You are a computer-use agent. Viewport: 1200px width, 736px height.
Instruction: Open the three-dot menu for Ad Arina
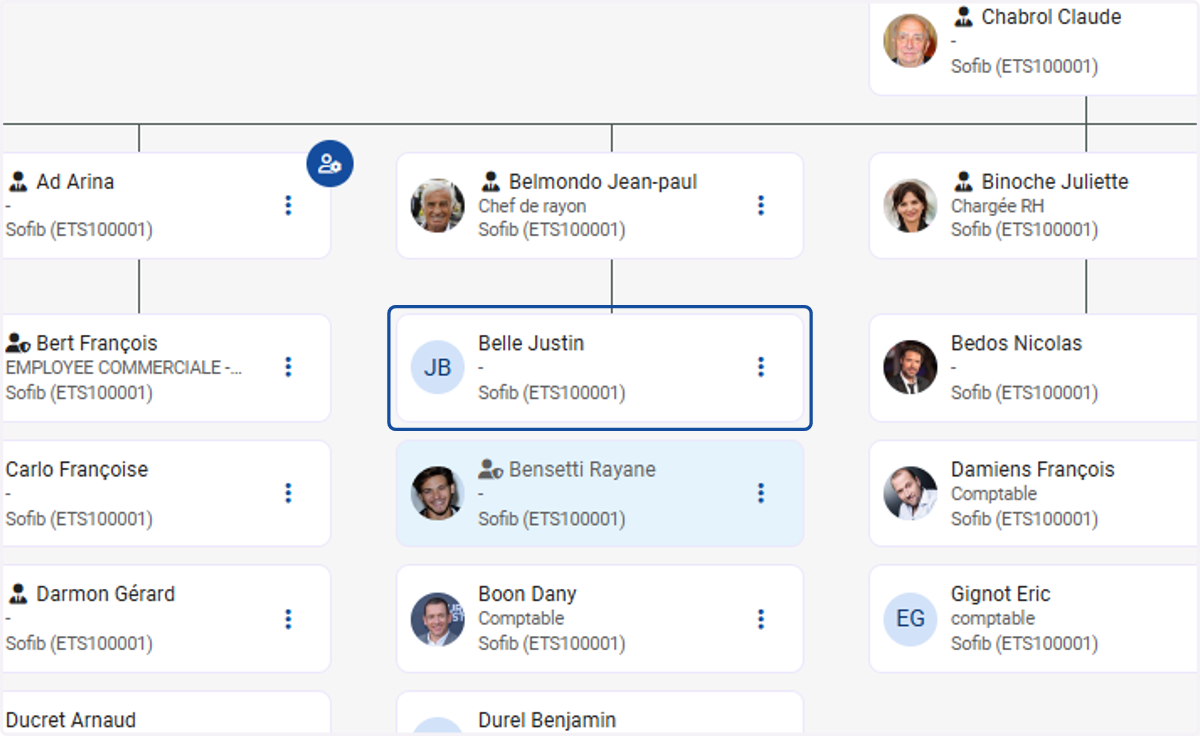point(288,205)
